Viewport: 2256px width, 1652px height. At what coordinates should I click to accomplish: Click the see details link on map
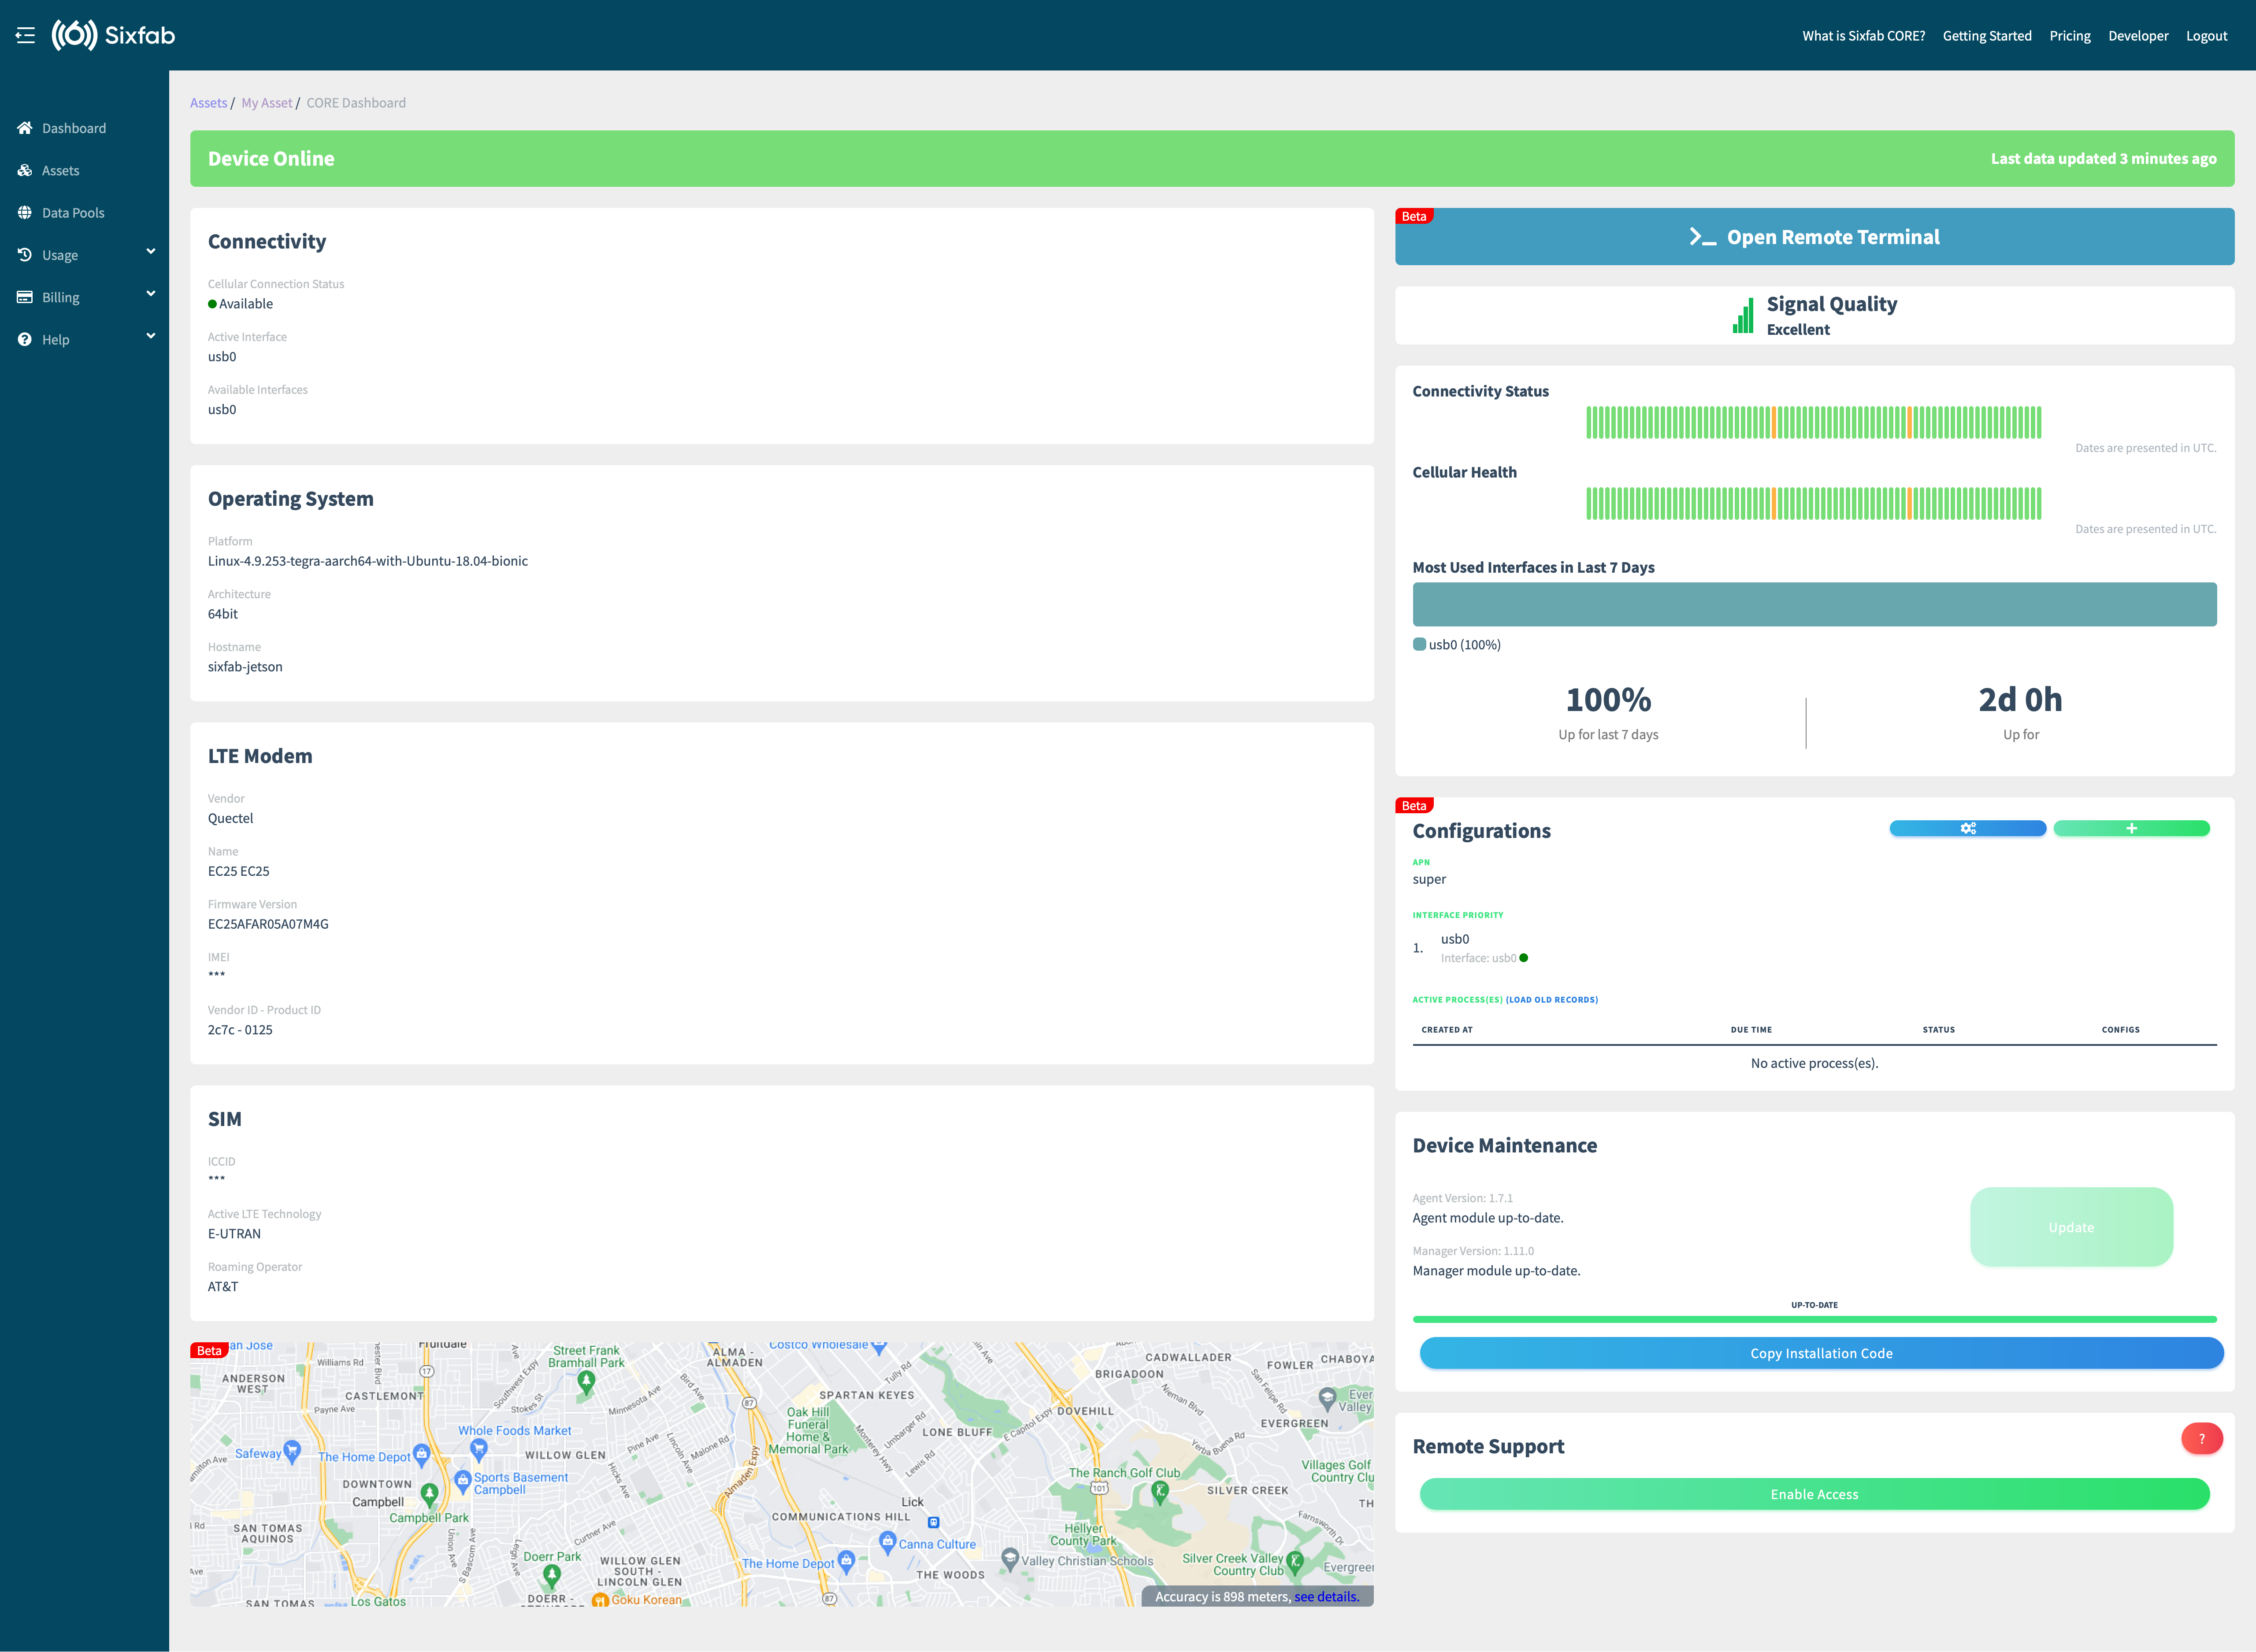pyautogui.click(x=1326, y=1597)
